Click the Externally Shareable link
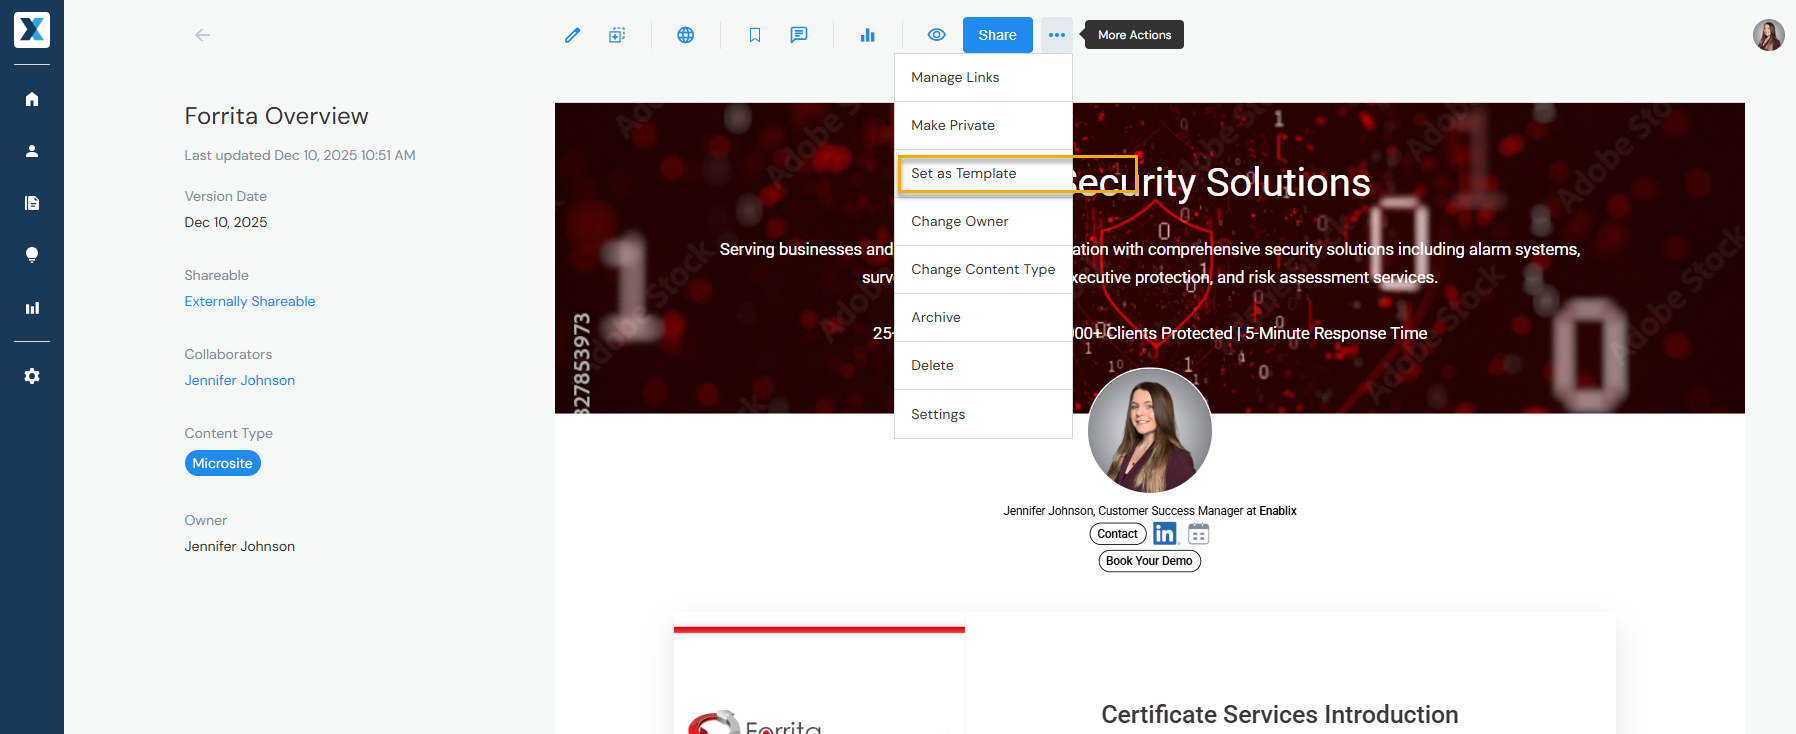The width and height of the screenshot is (1796, 734). click(x=250, y=301)
